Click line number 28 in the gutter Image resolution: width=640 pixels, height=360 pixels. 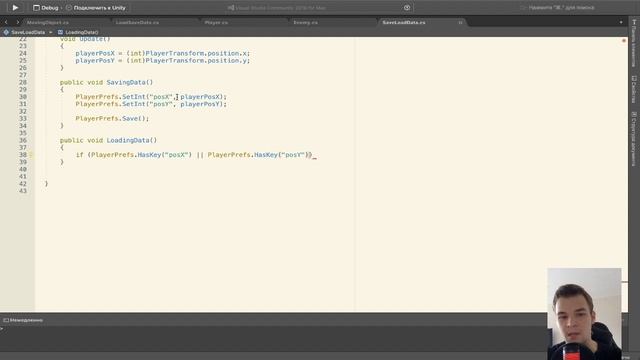pos(22,82)
